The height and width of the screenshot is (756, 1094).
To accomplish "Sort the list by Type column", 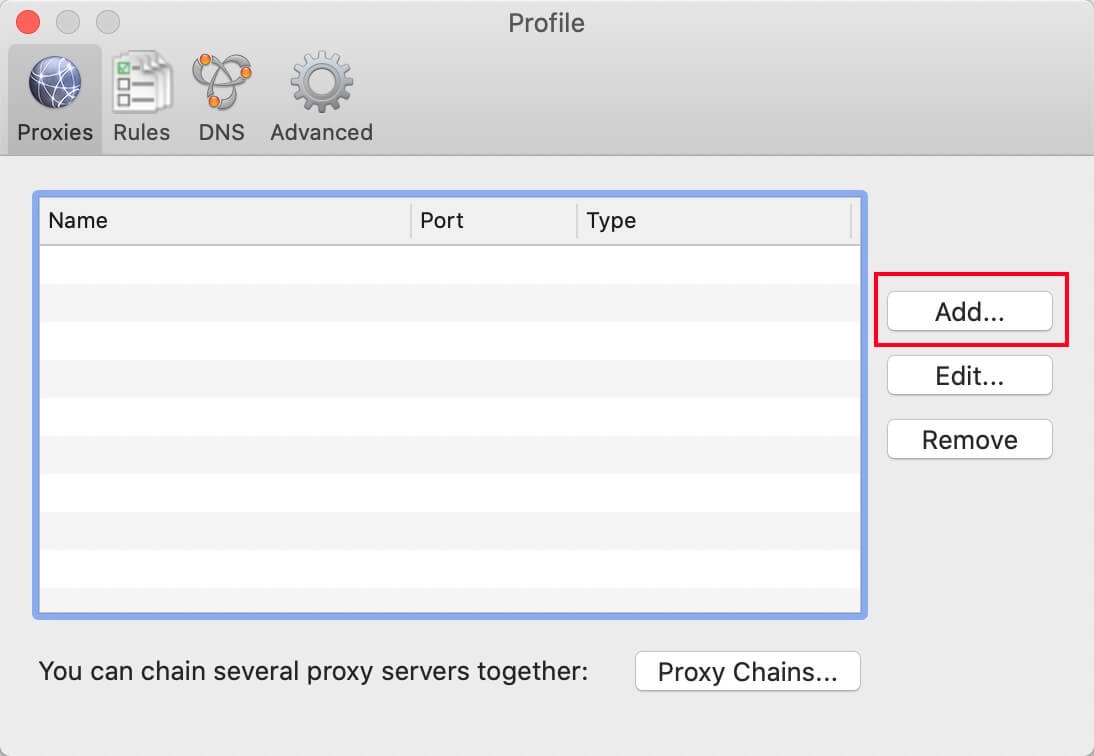I will tap(714, 221).
